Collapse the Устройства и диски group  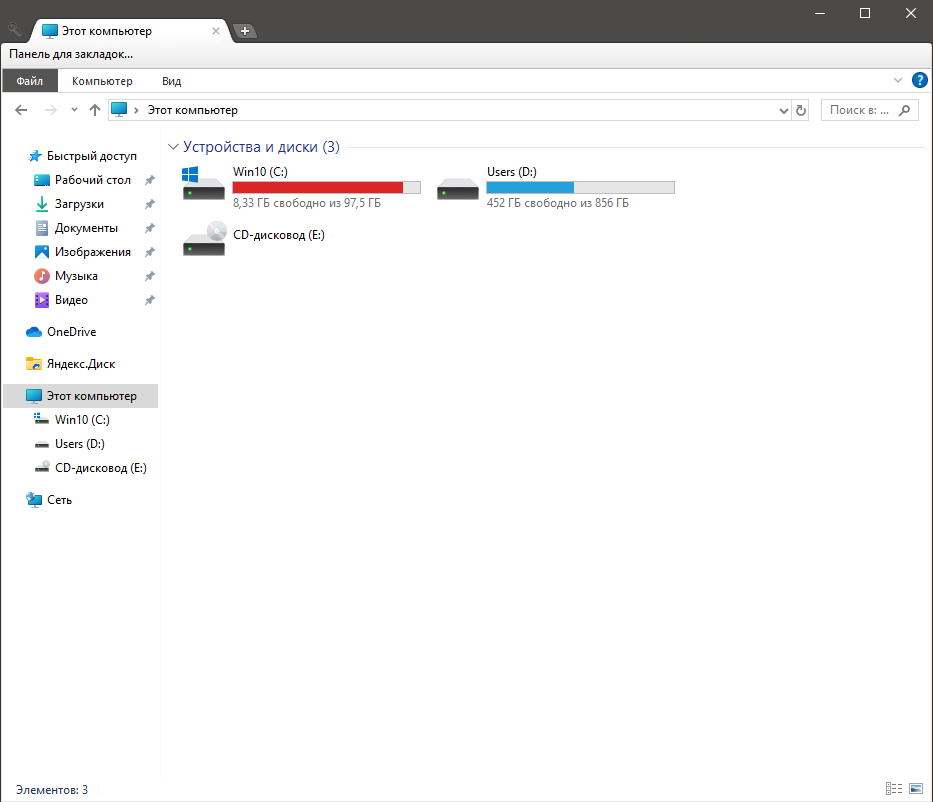pyautogui.click(x=174, y=147)
